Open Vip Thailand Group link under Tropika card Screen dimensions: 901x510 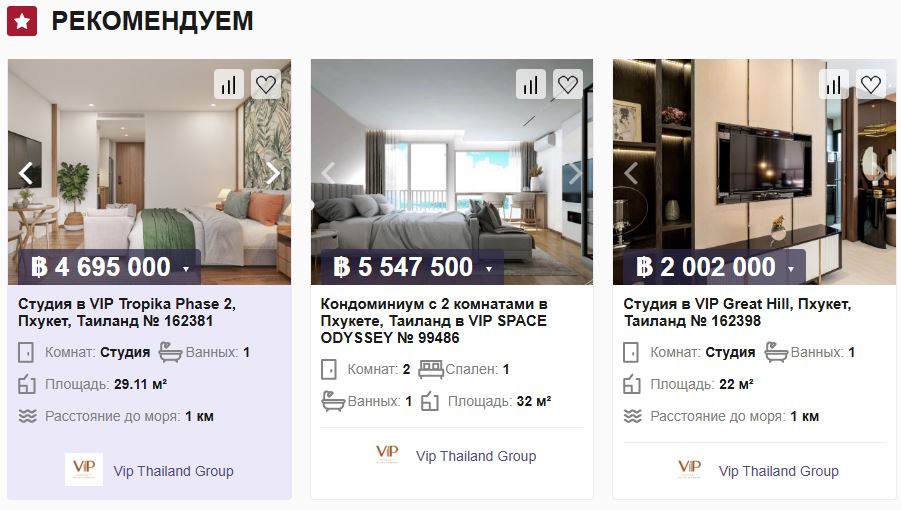click(x=174, y=471)
